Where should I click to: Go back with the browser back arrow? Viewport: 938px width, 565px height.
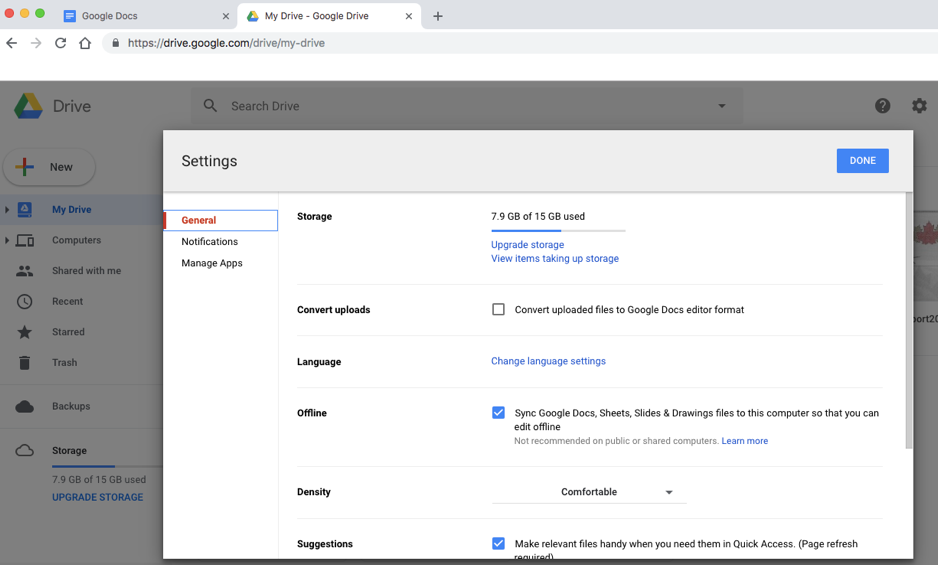(11, 43)
